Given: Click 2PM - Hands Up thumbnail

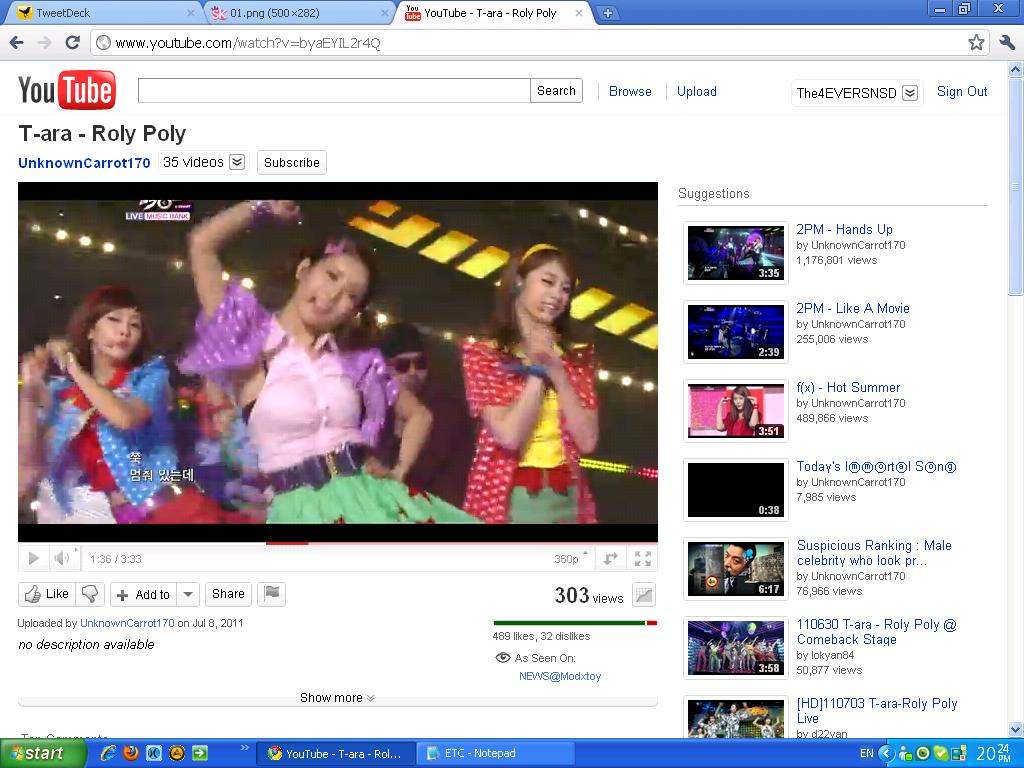Looking at the screenshot, I should 735,253.
